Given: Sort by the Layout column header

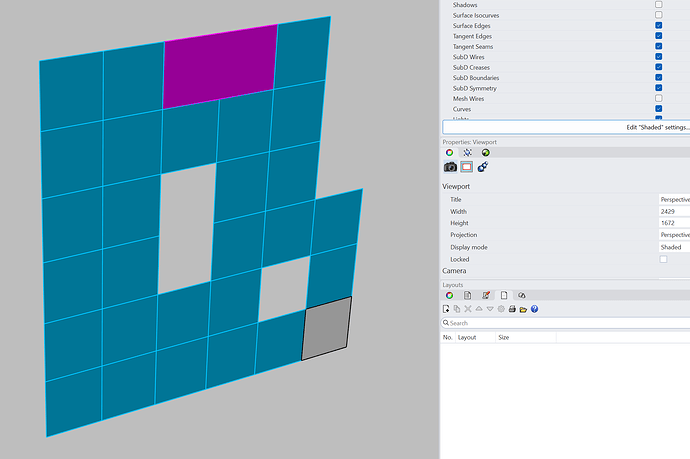Looking at the screenshot, I should coord(475,338).
